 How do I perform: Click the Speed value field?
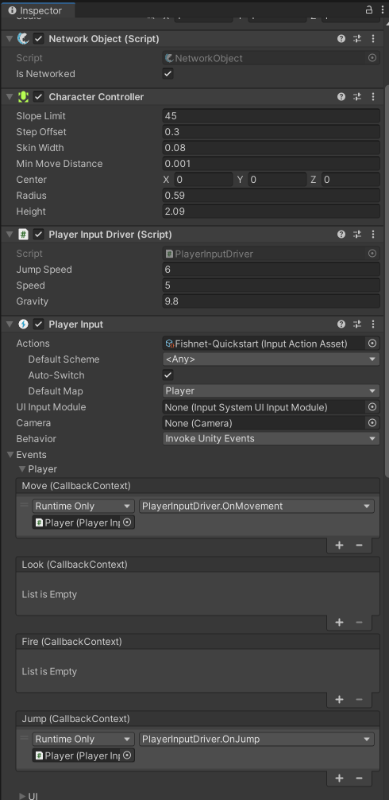coord(271,285)
